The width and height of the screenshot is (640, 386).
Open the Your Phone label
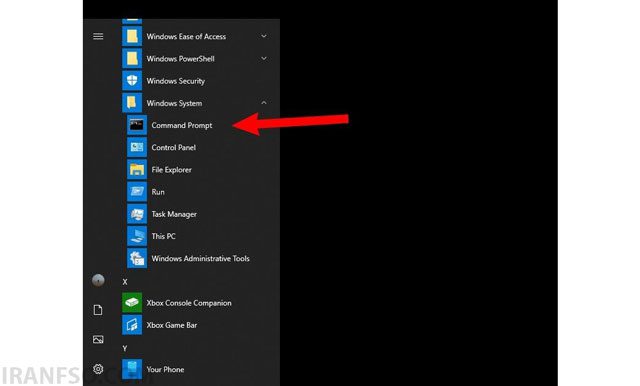pyautogui.click(x=165, y=369)
